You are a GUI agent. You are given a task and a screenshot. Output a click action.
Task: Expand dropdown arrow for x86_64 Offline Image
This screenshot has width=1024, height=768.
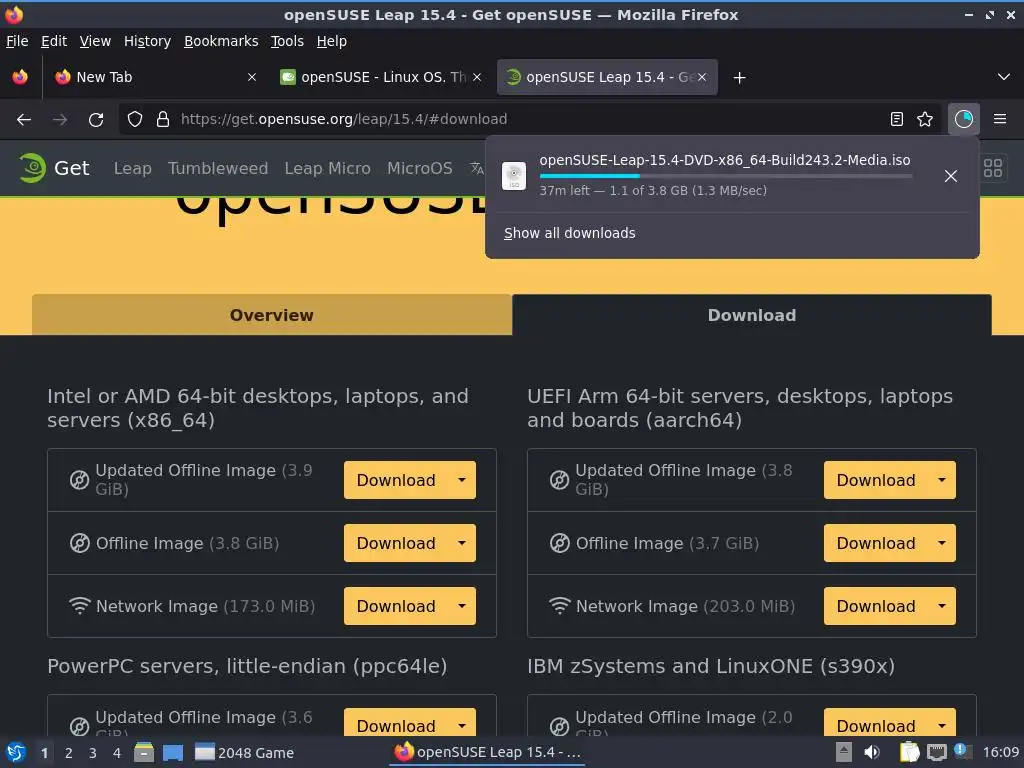(462, 543)
